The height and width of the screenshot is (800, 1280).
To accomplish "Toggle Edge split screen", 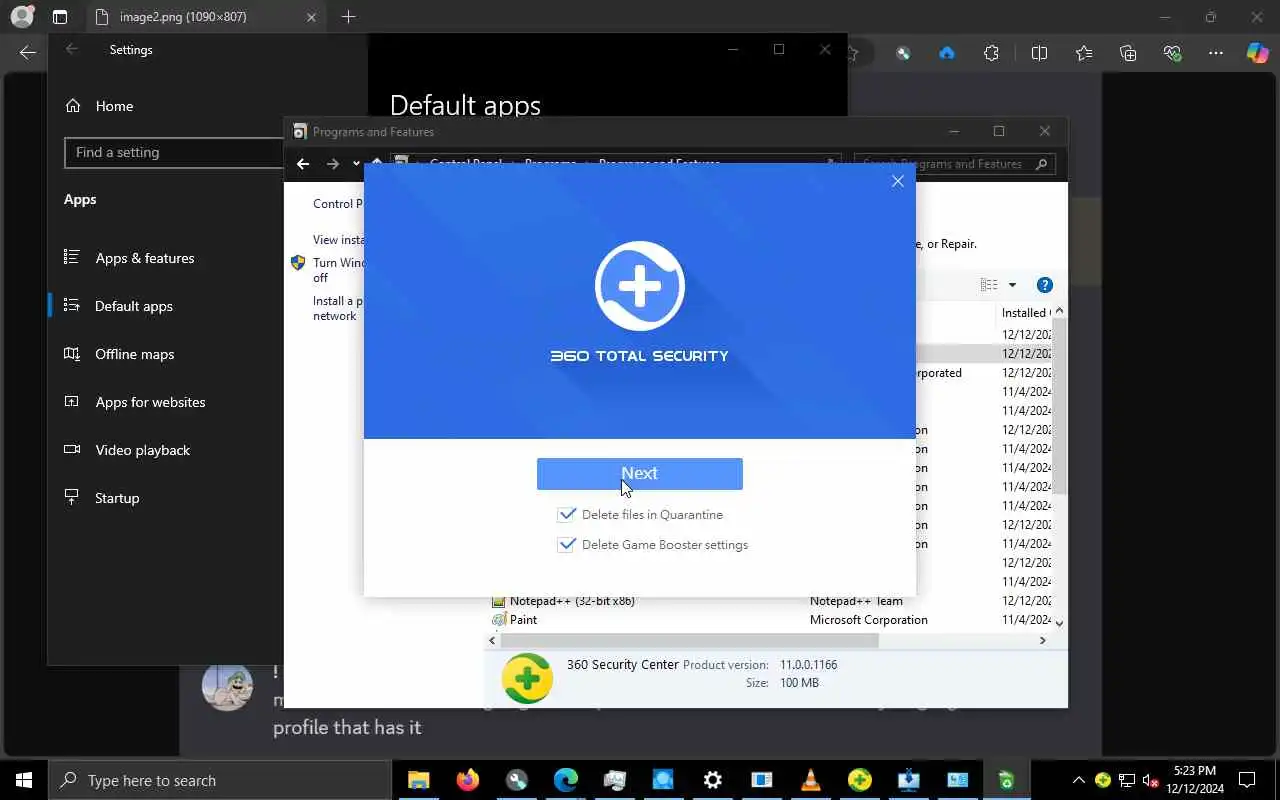I will (1039, 53).
